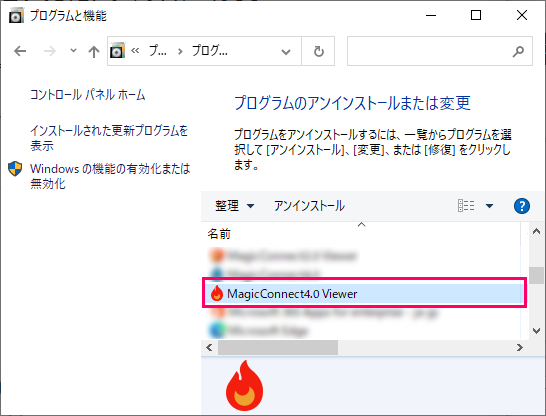
Task: Click the MagicConnect flame icon in list
Action: pos(217,293)
